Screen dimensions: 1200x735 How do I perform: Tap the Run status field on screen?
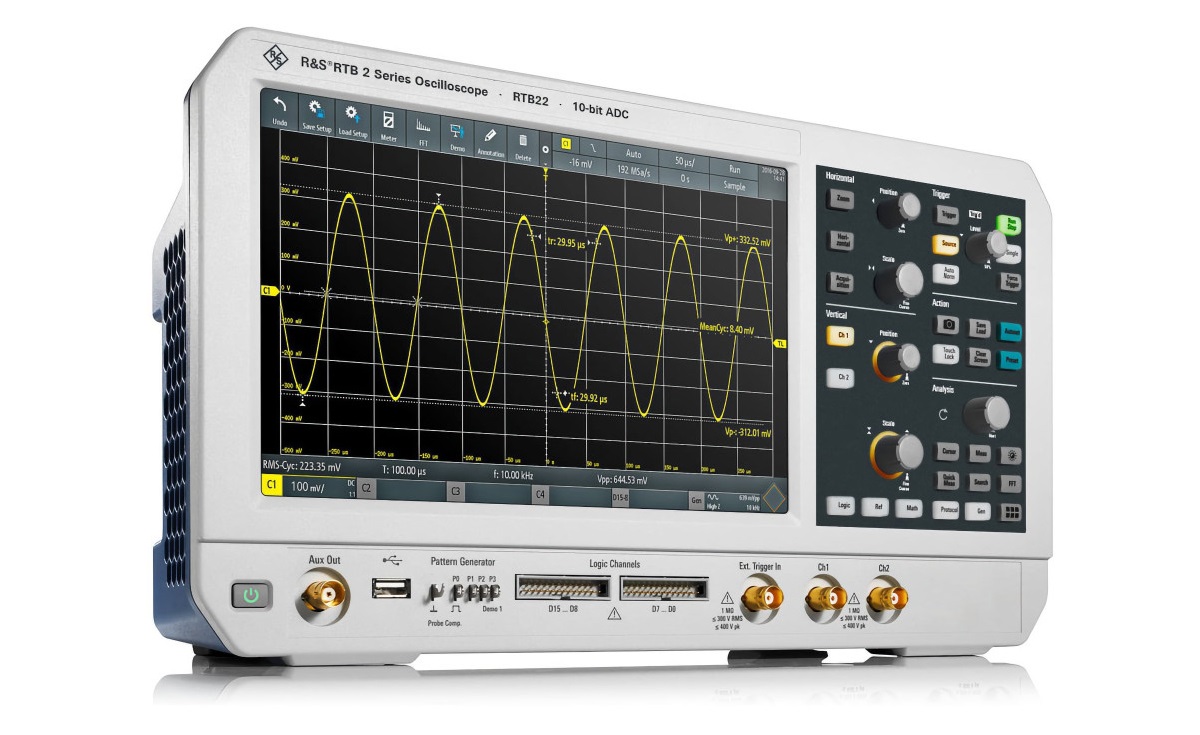click(x=735, y=169)
